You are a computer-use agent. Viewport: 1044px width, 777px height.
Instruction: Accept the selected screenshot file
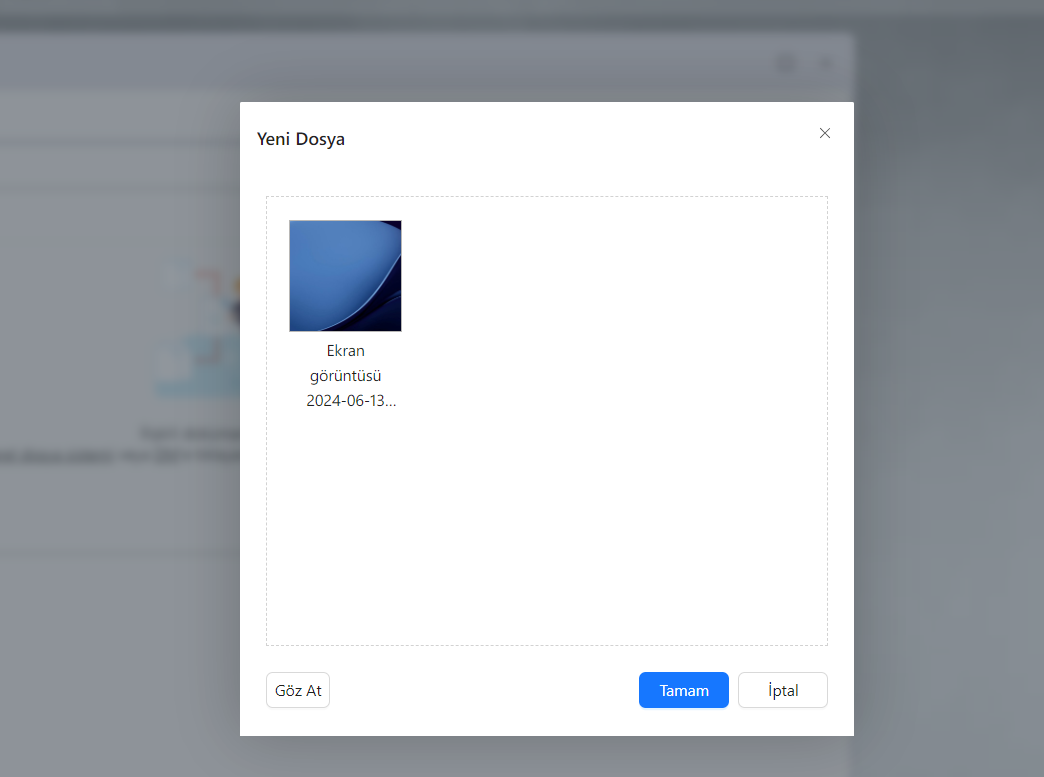[683, 690]
